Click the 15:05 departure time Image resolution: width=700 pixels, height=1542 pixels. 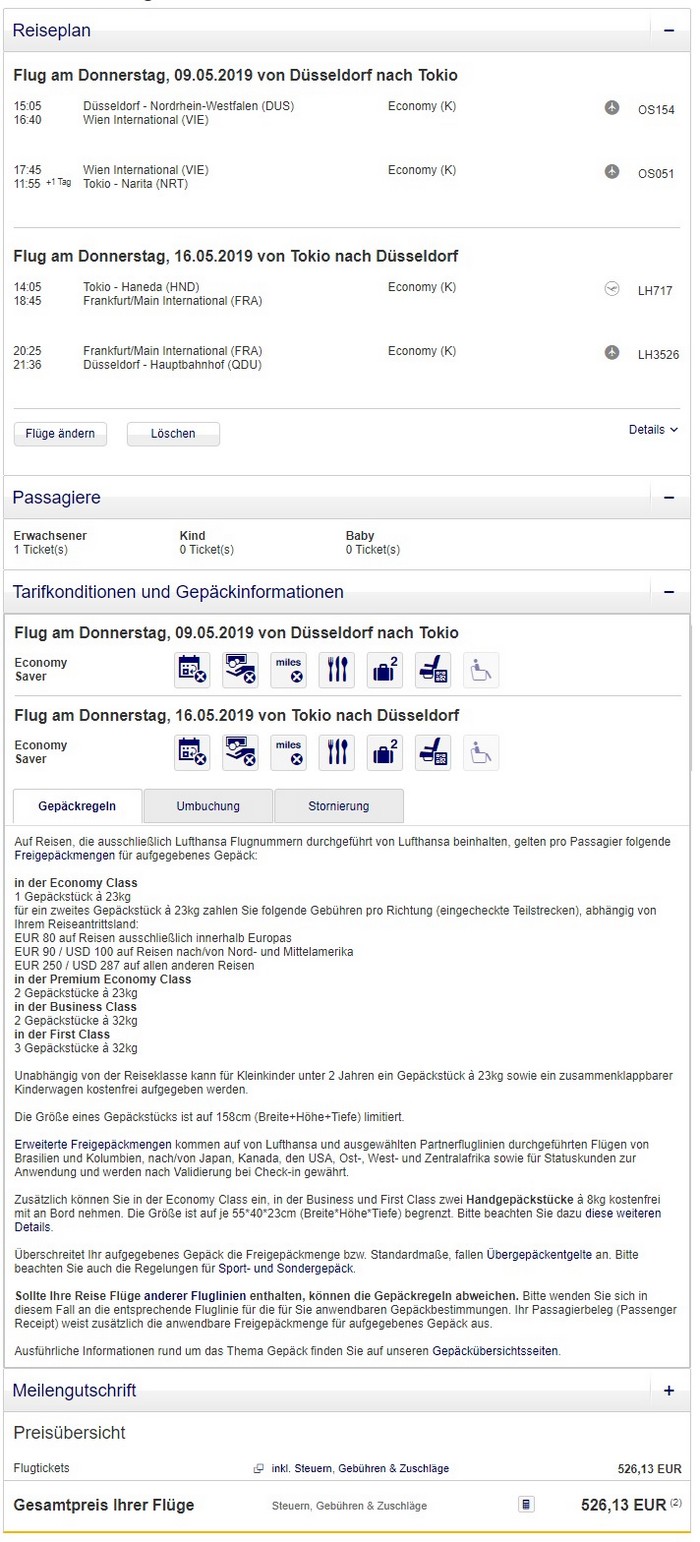[28, 106]
